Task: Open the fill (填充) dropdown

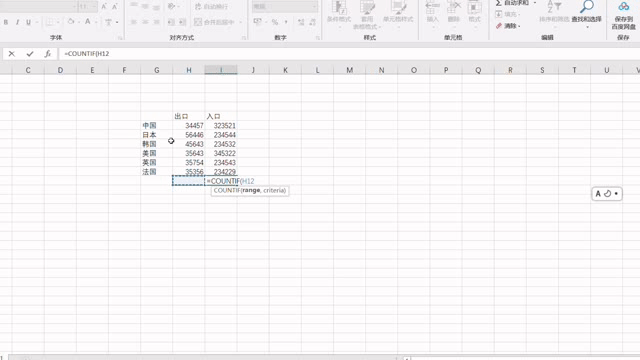Action: click(x=508, y=14)
